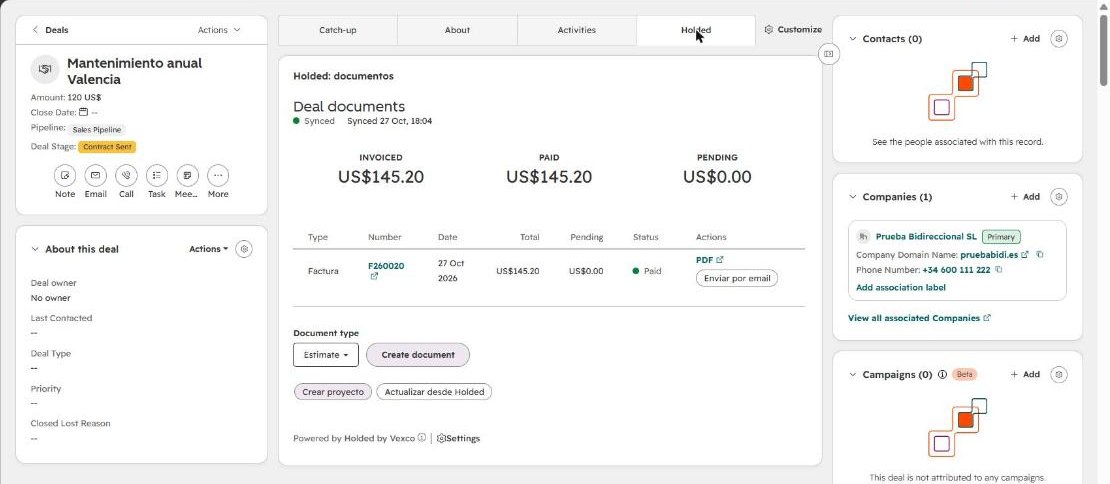Open invoice F260020 link
This screenshot has width=1110, height=484.
tap(386, 266)
